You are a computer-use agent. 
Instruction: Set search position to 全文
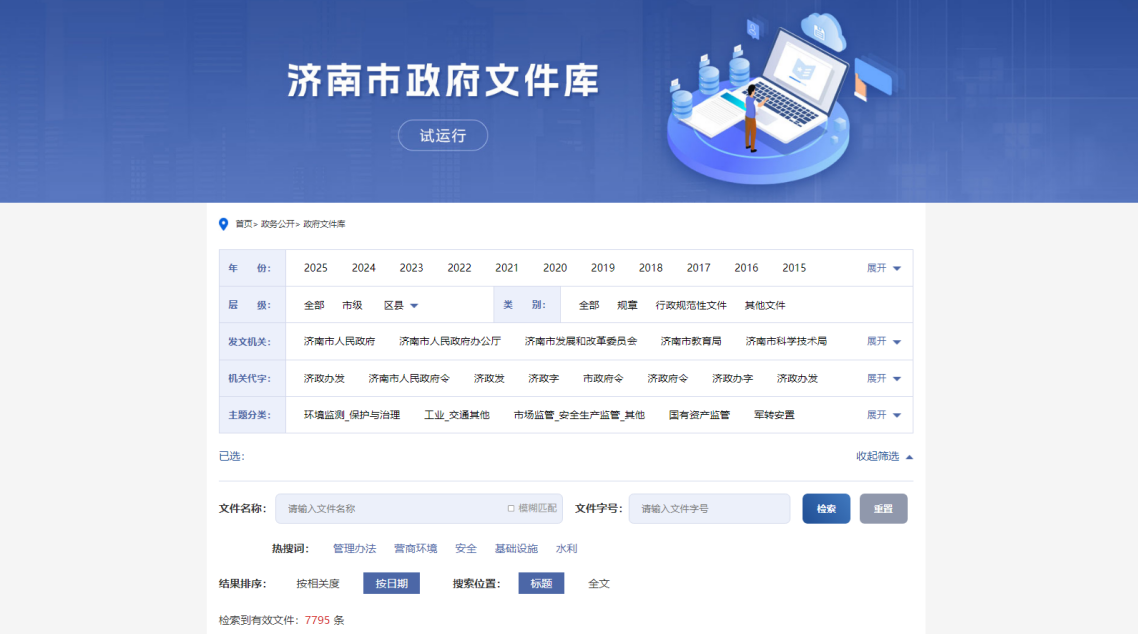[599, 584]
